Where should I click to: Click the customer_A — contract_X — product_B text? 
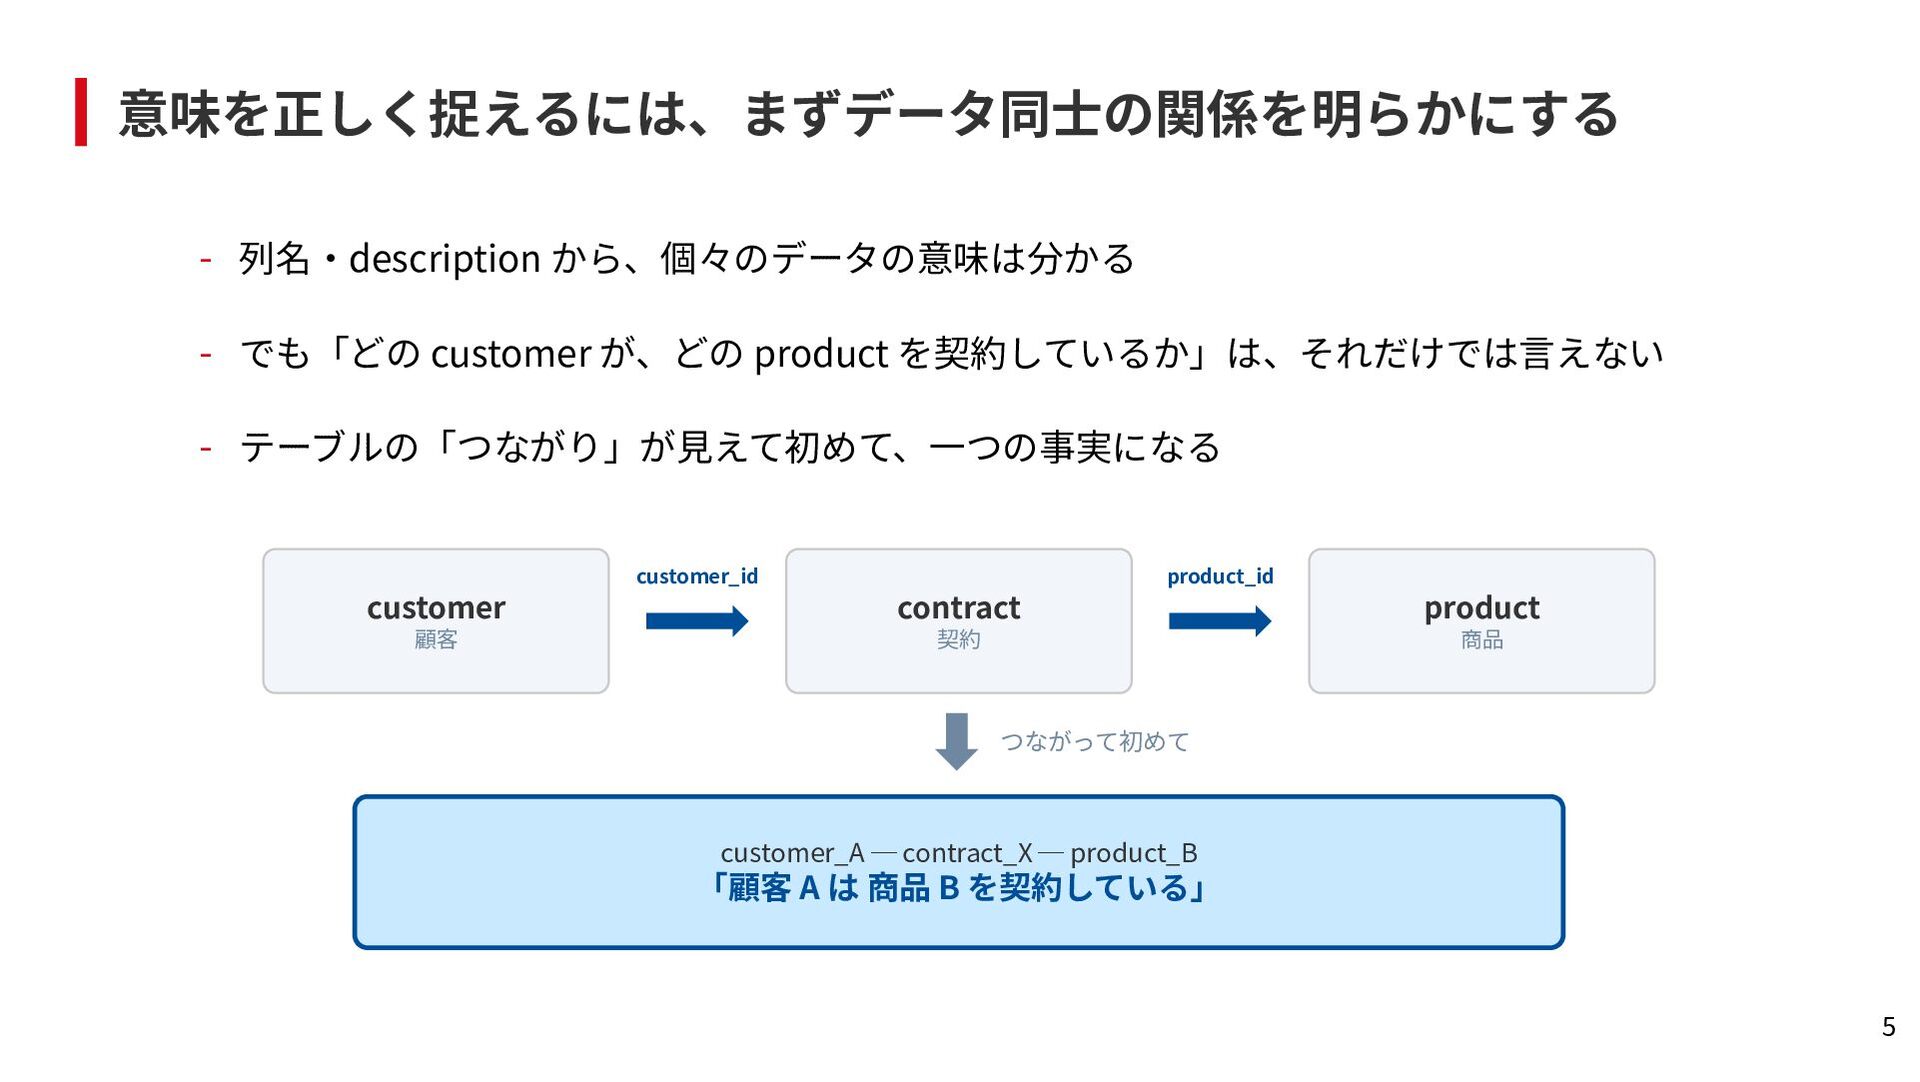(x=959, y=853)
